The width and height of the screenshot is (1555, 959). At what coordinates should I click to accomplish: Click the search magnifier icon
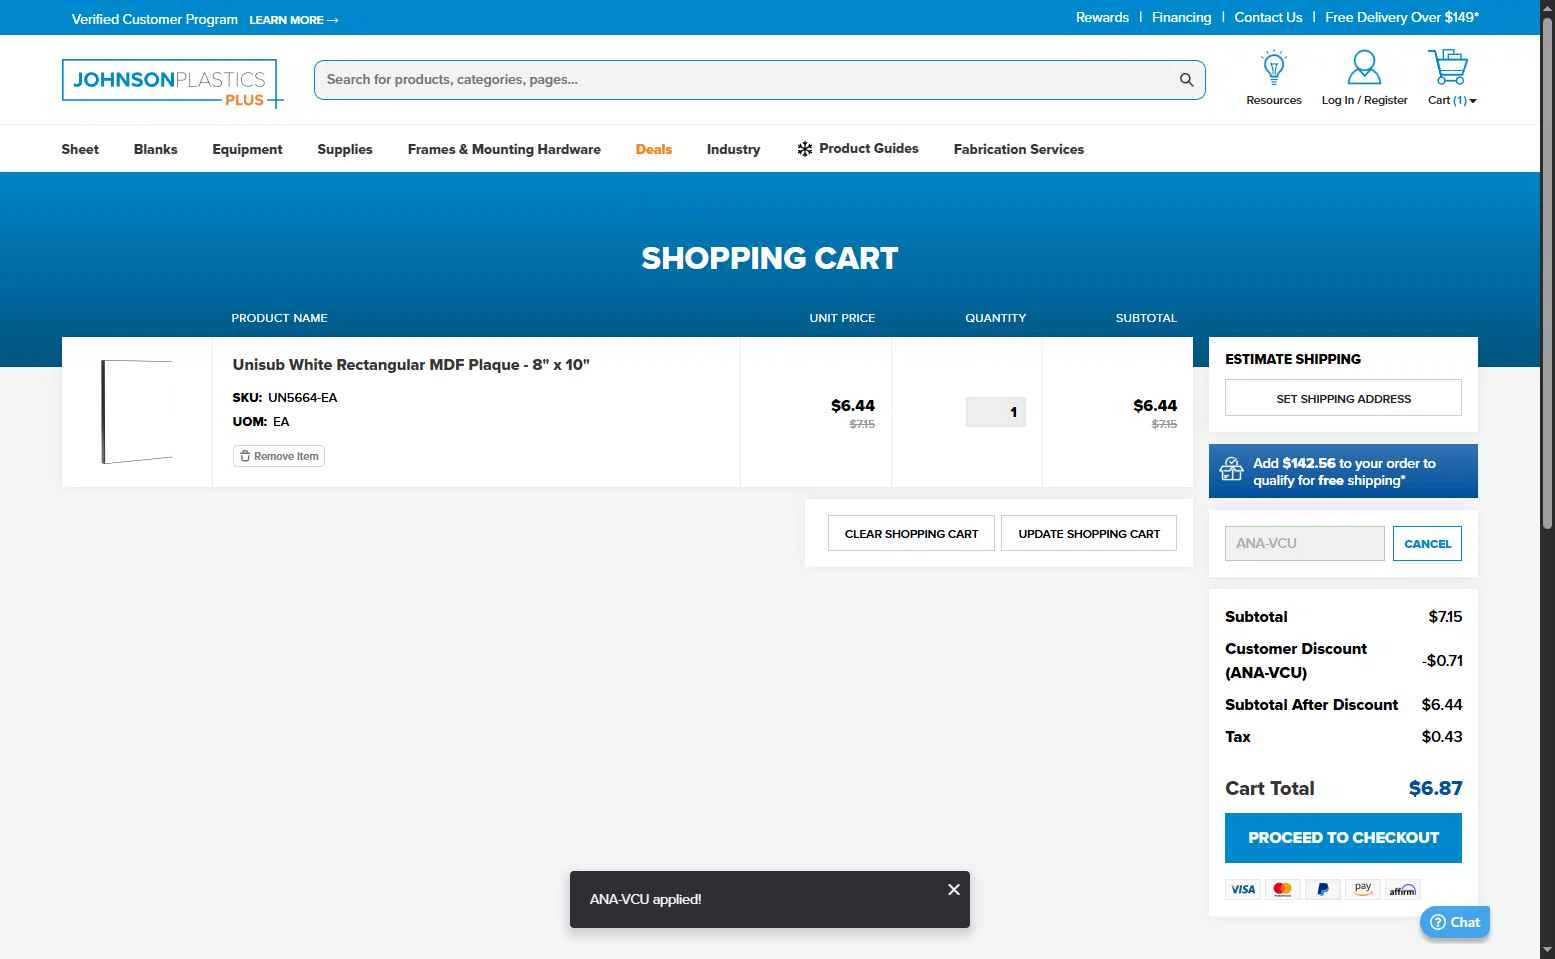(x=1186, y=80)
